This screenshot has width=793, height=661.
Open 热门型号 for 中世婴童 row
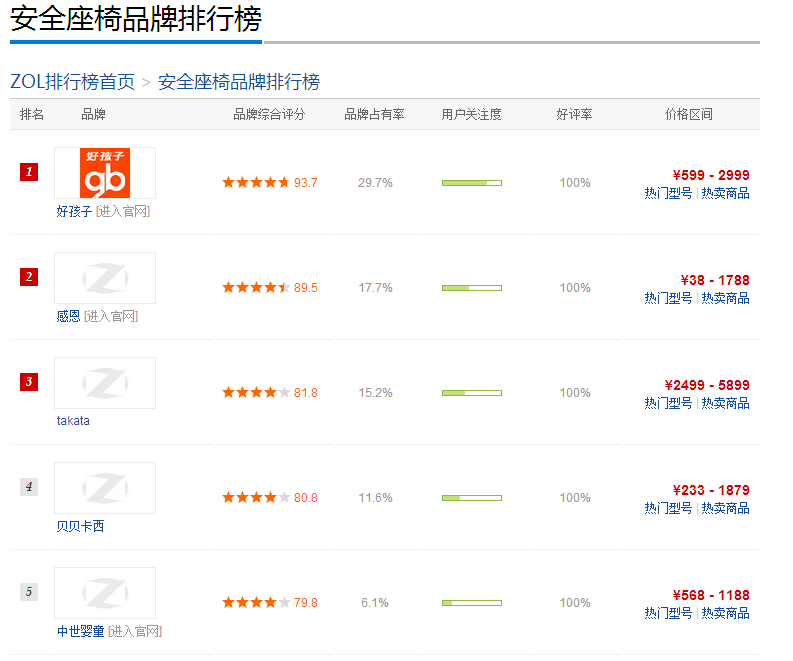(x=668, y=613)
